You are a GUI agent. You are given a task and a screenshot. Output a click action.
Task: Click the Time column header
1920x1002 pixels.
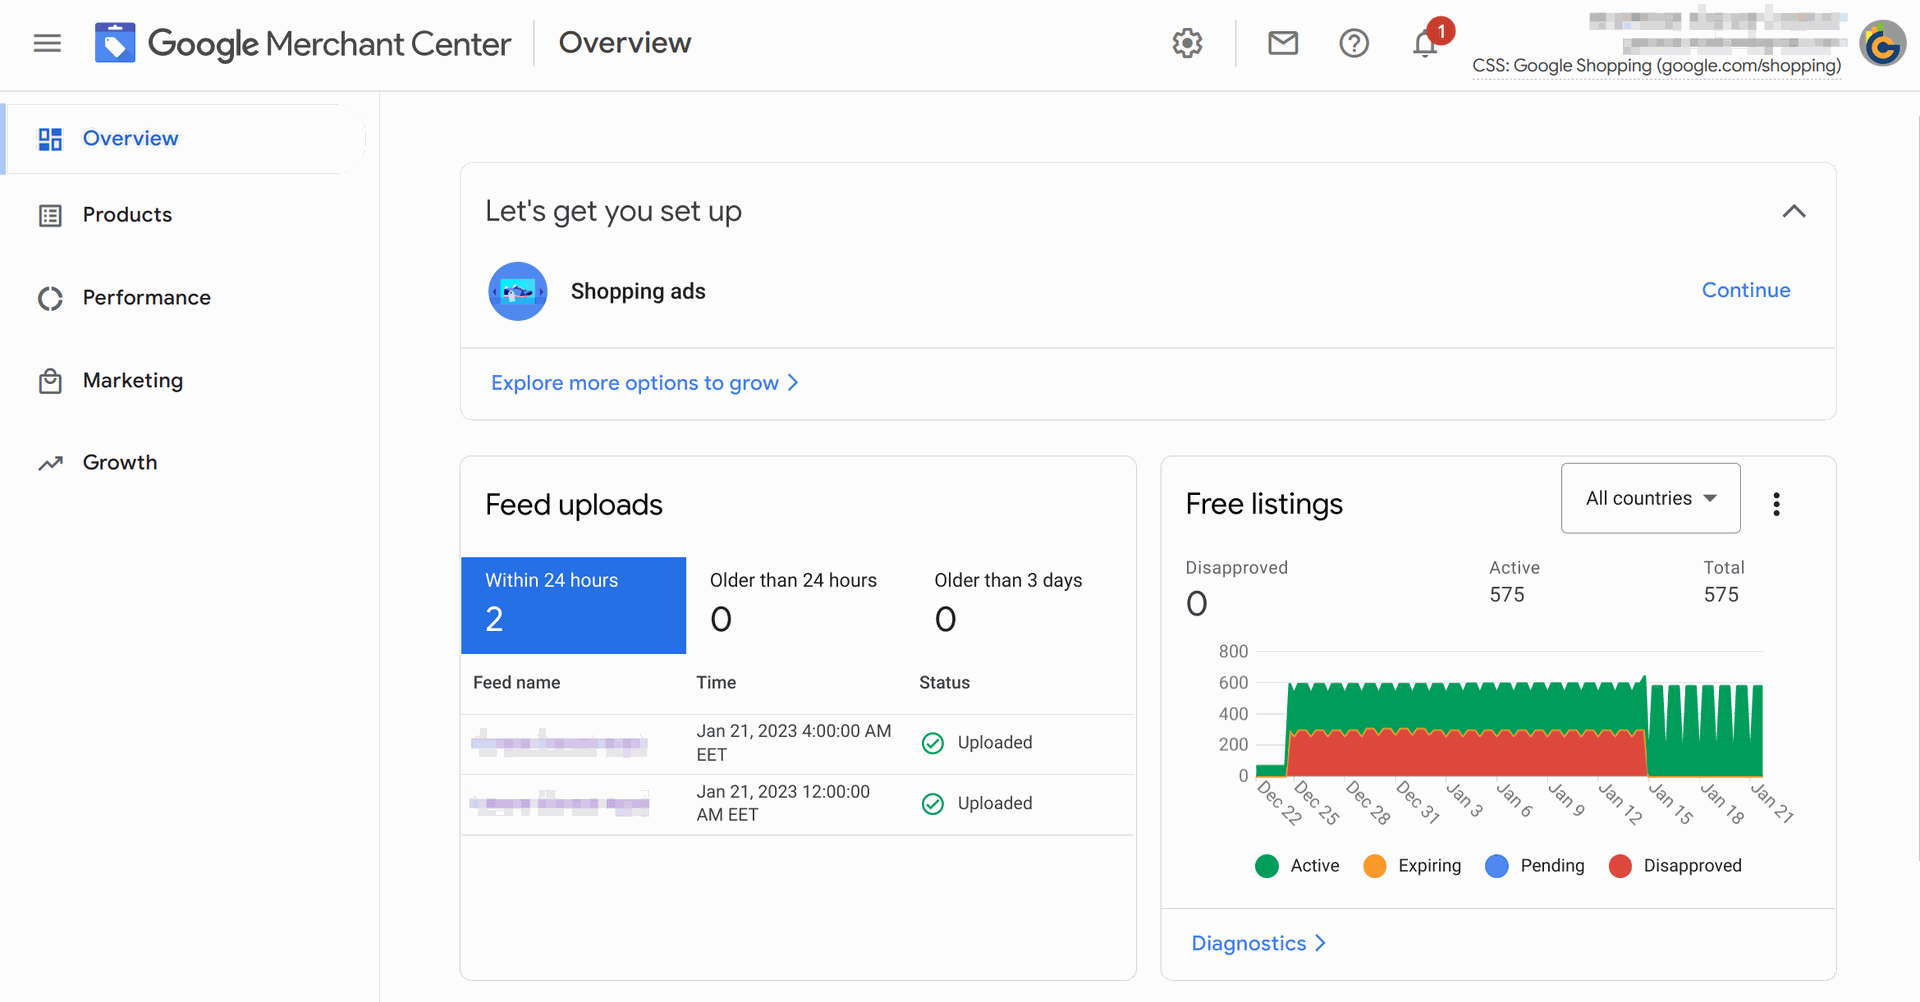[716, 683]
